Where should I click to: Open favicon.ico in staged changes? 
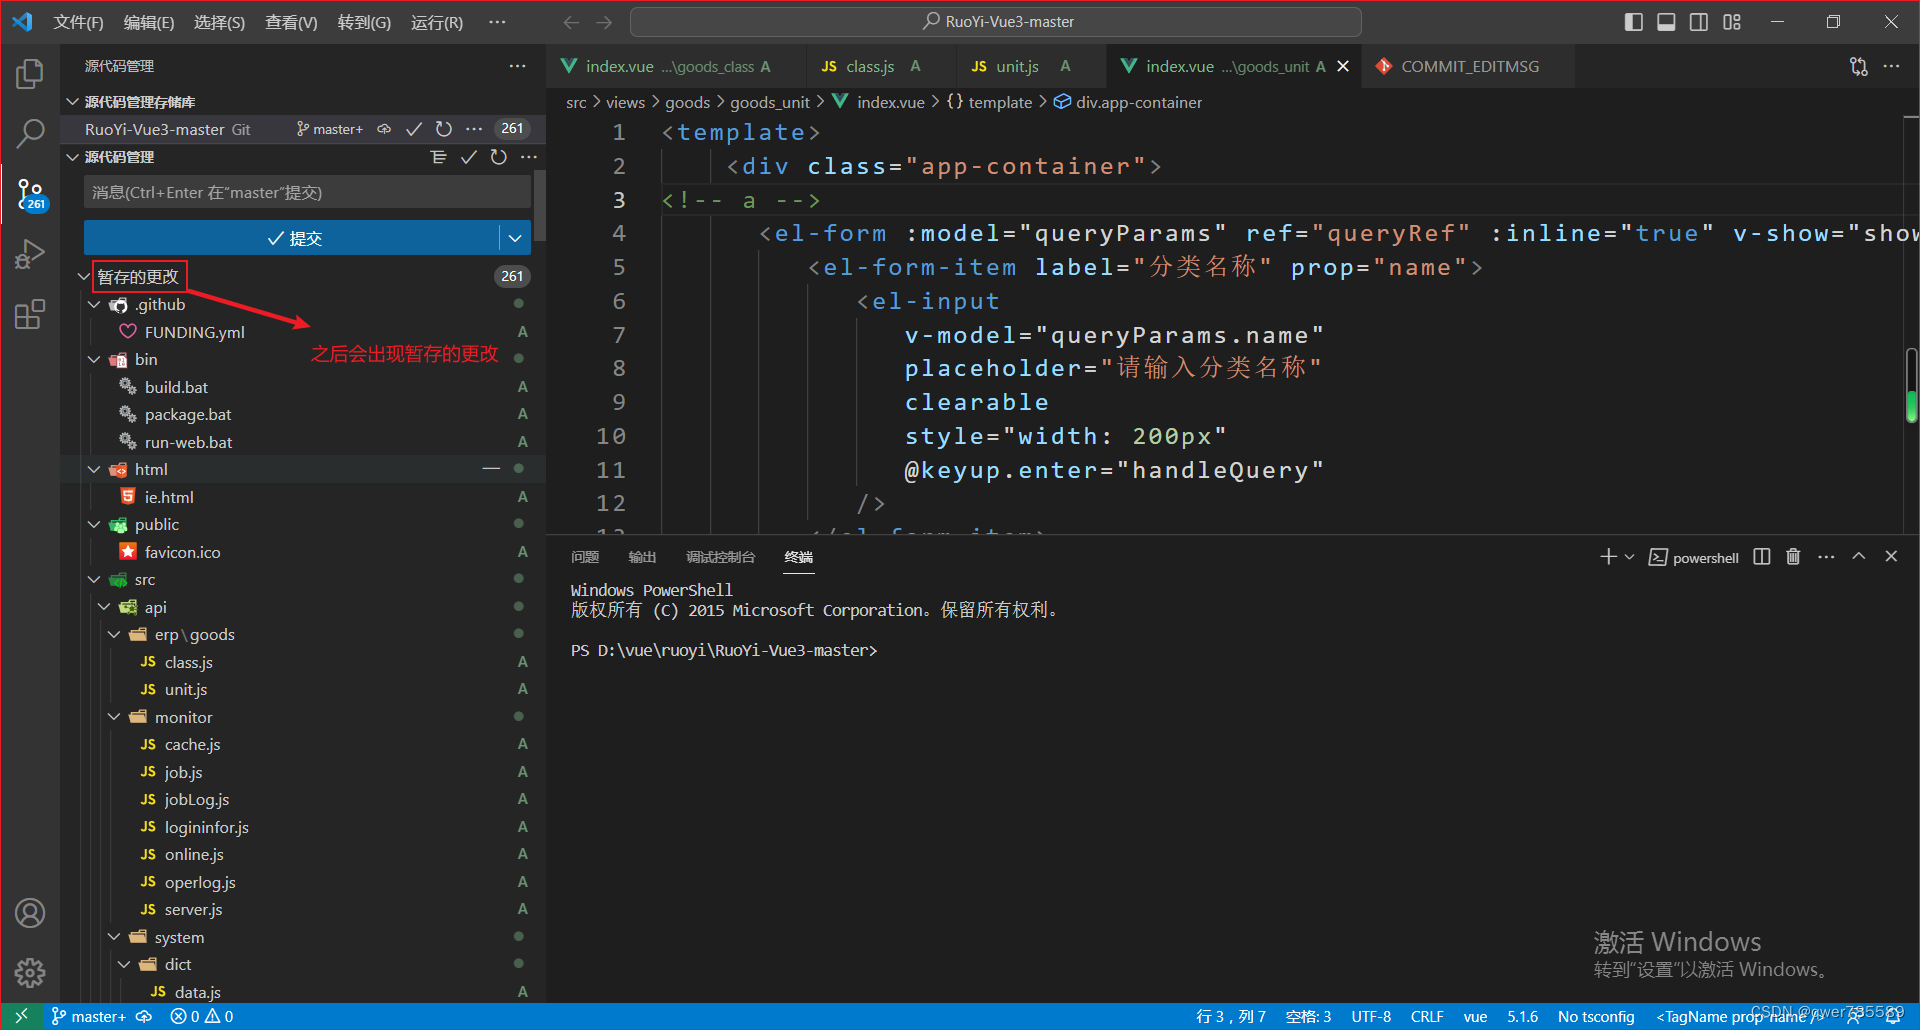[x=182, y=552]
